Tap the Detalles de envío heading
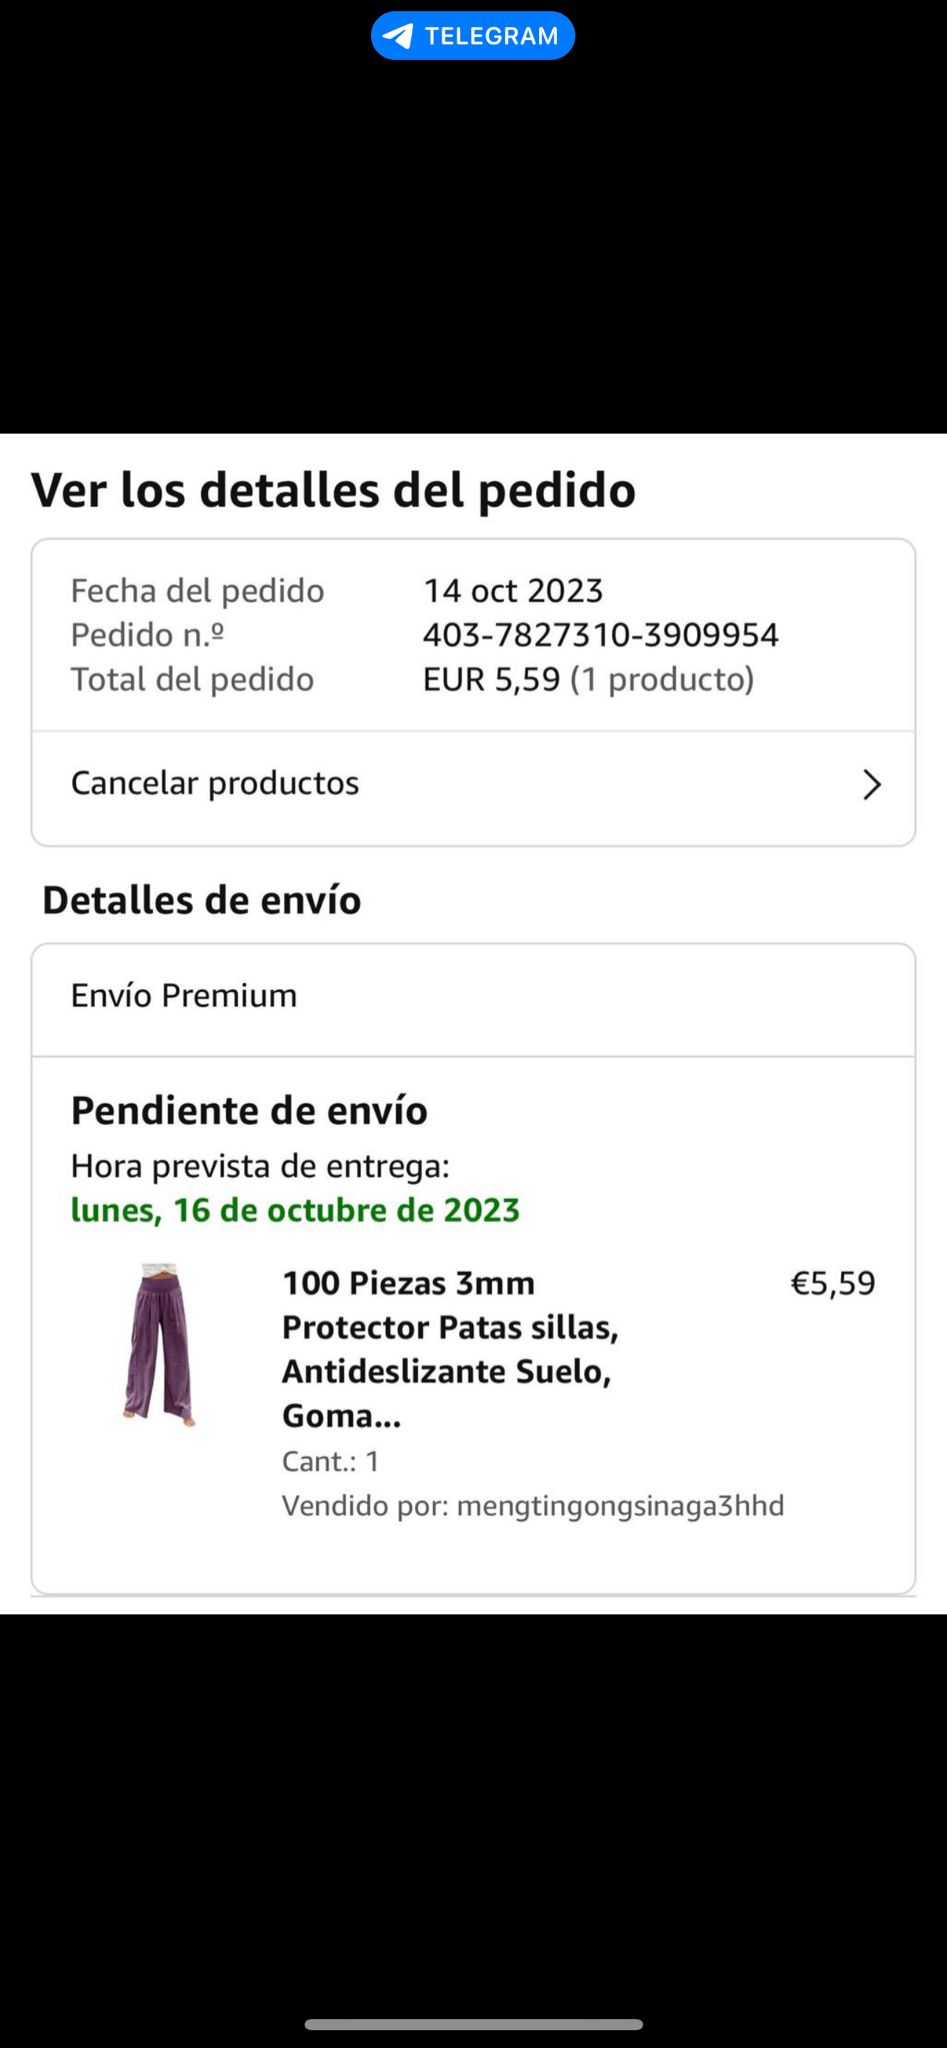This screenshot has height=2048, width=947. [201, 900]
